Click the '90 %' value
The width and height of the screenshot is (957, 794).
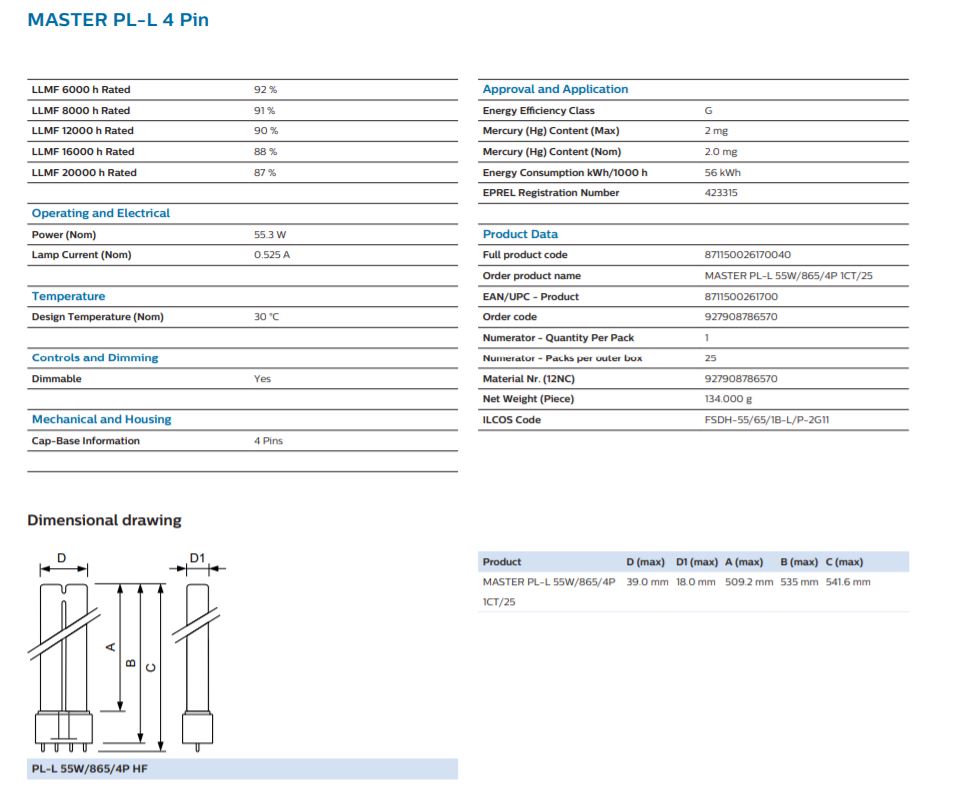pos(265,131)
